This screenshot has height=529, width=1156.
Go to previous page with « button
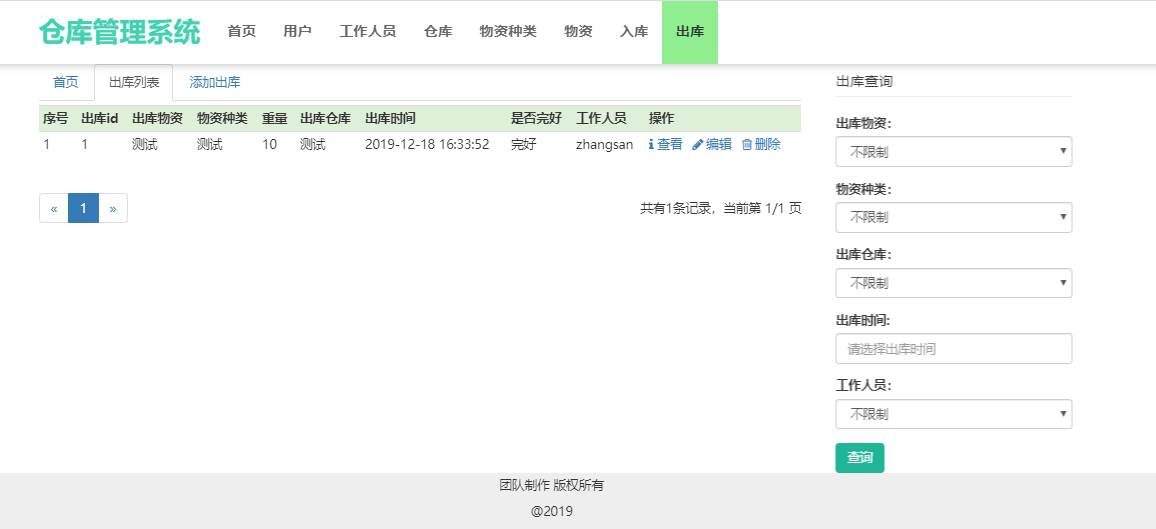54,208
